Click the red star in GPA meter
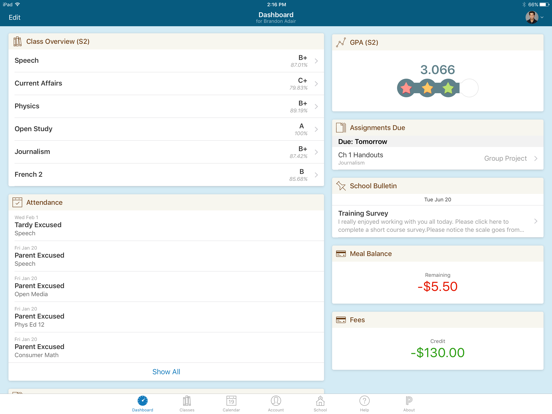Viewport: 552px width, 414px height. pyautogui.click(x=406, y=88)
